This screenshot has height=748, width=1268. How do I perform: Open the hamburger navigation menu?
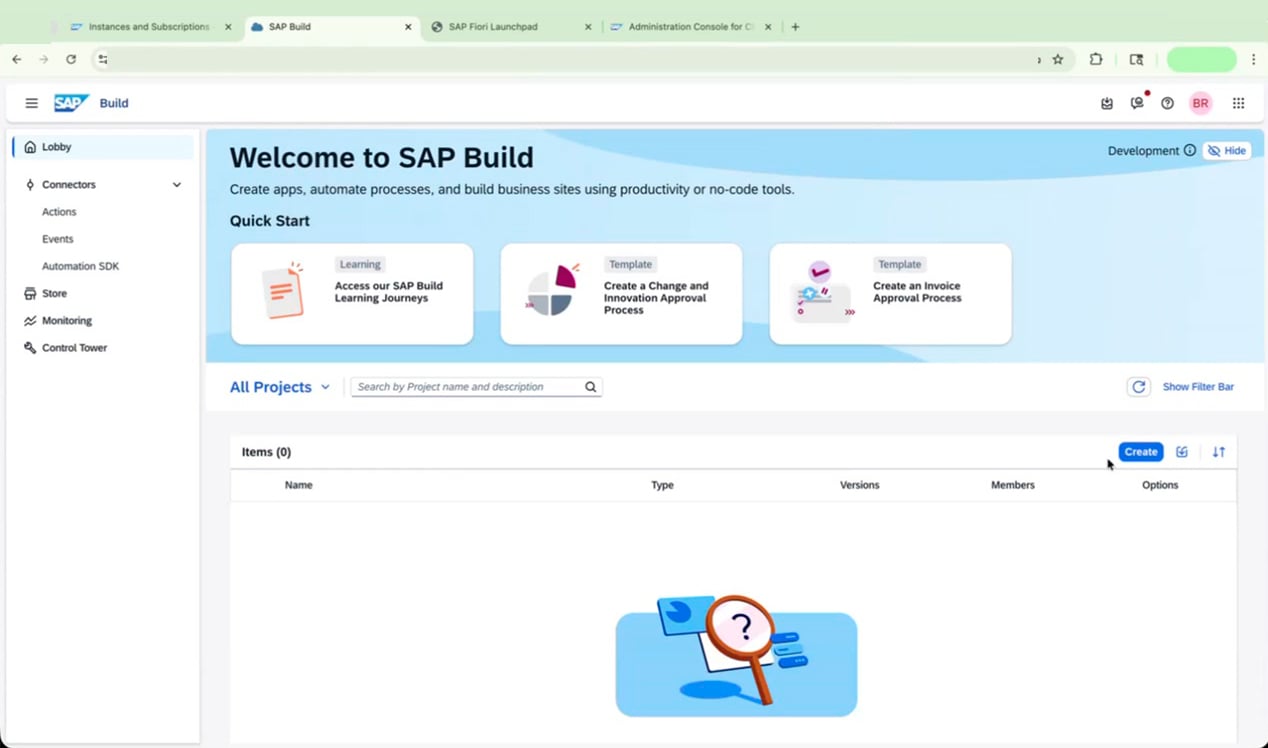coord(32,103)
